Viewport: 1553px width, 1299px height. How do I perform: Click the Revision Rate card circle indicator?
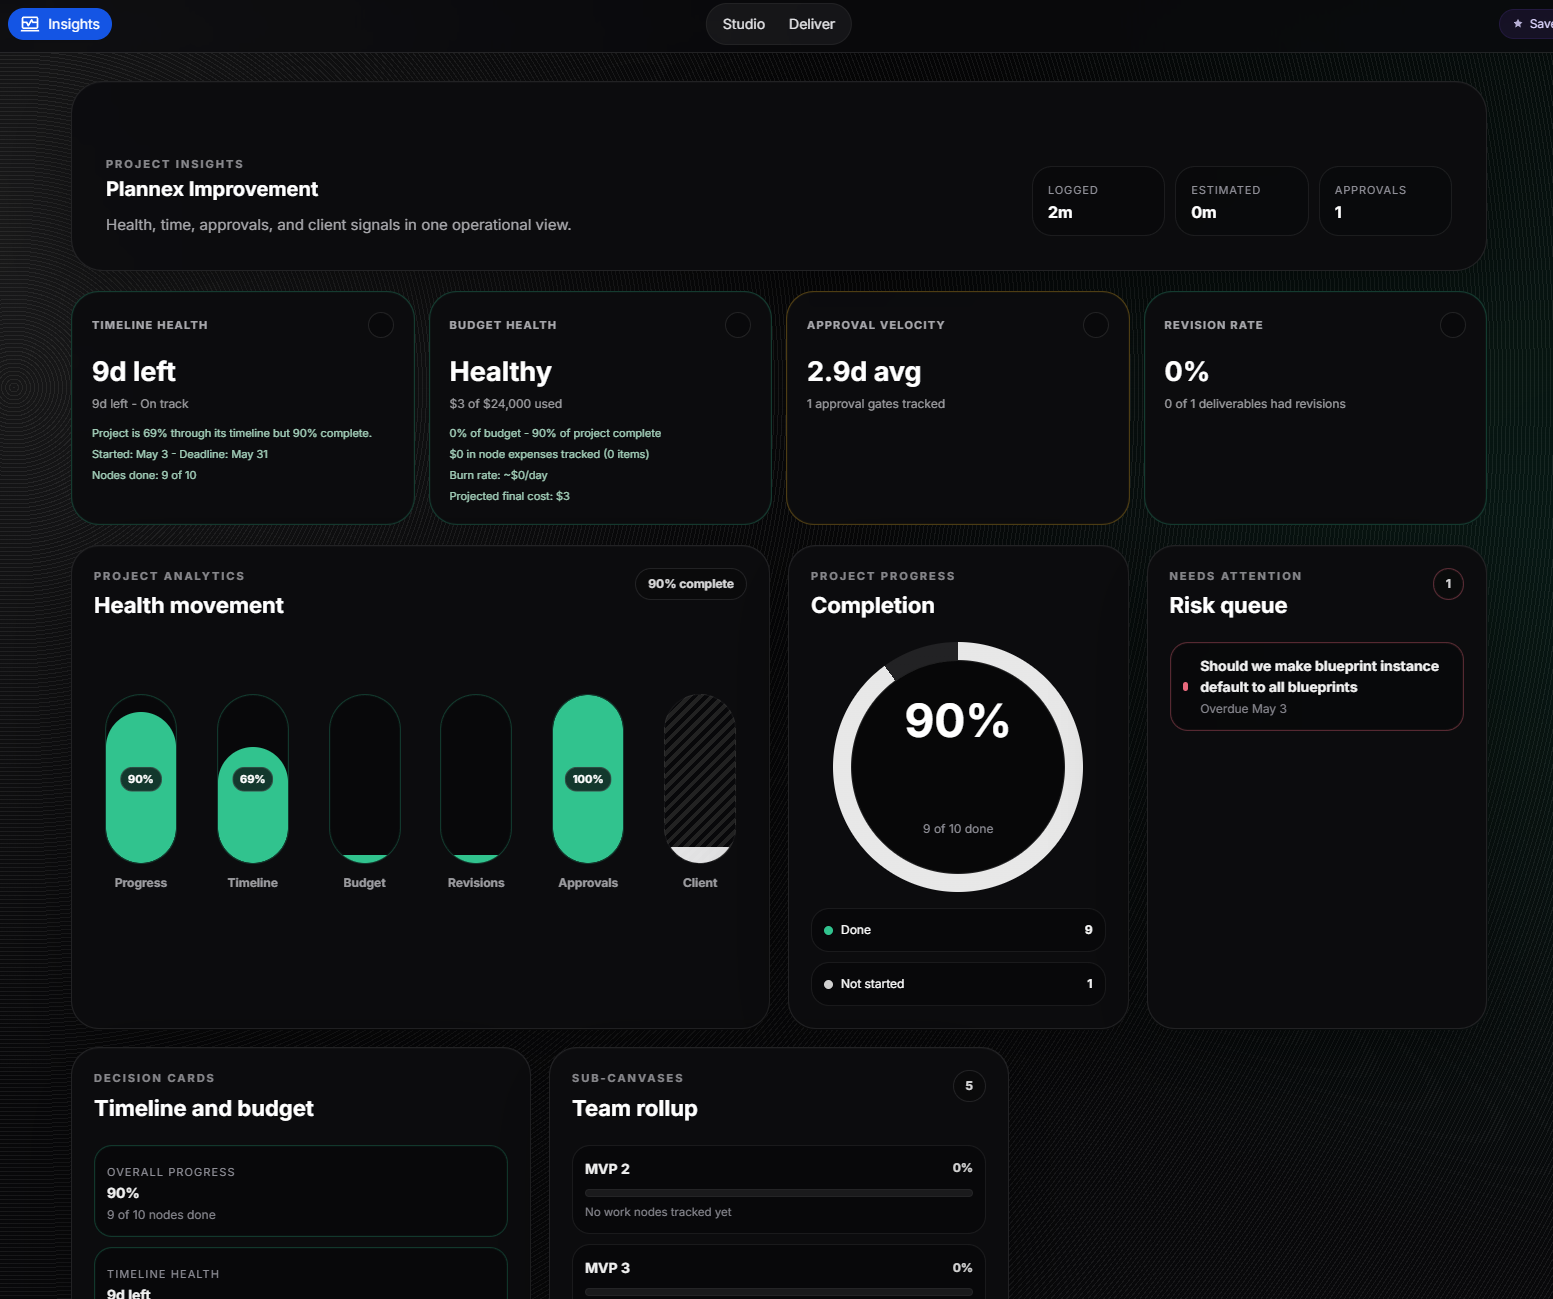1453,325
